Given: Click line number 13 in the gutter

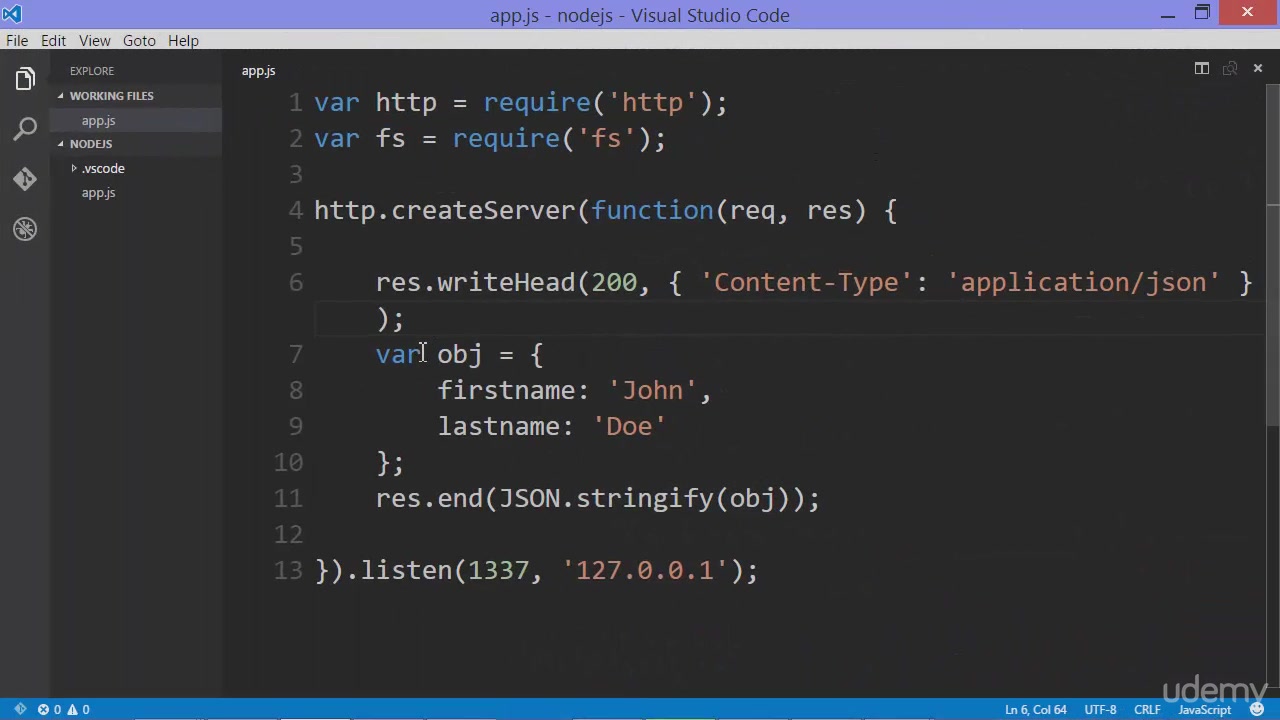Looking at the screenshot, I should (288, 570).
